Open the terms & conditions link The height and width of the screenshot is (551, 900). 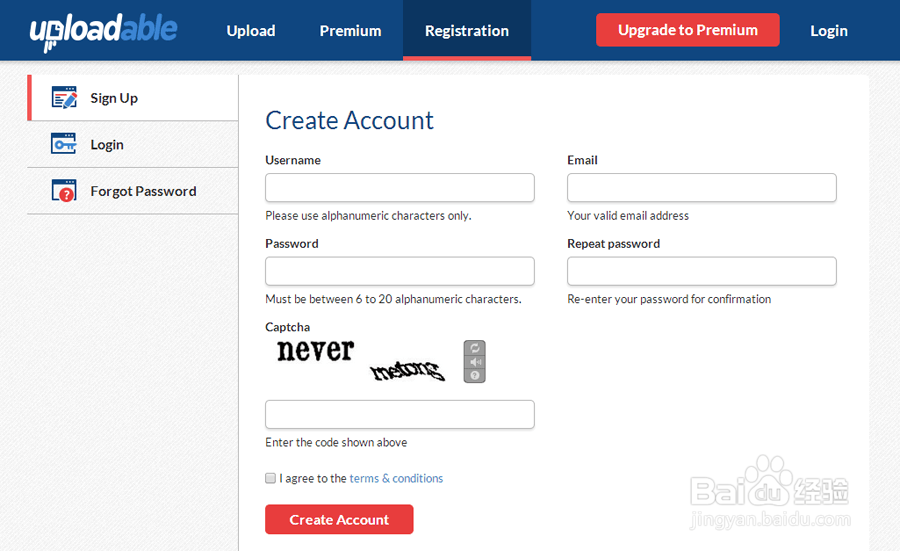(396, 478)
